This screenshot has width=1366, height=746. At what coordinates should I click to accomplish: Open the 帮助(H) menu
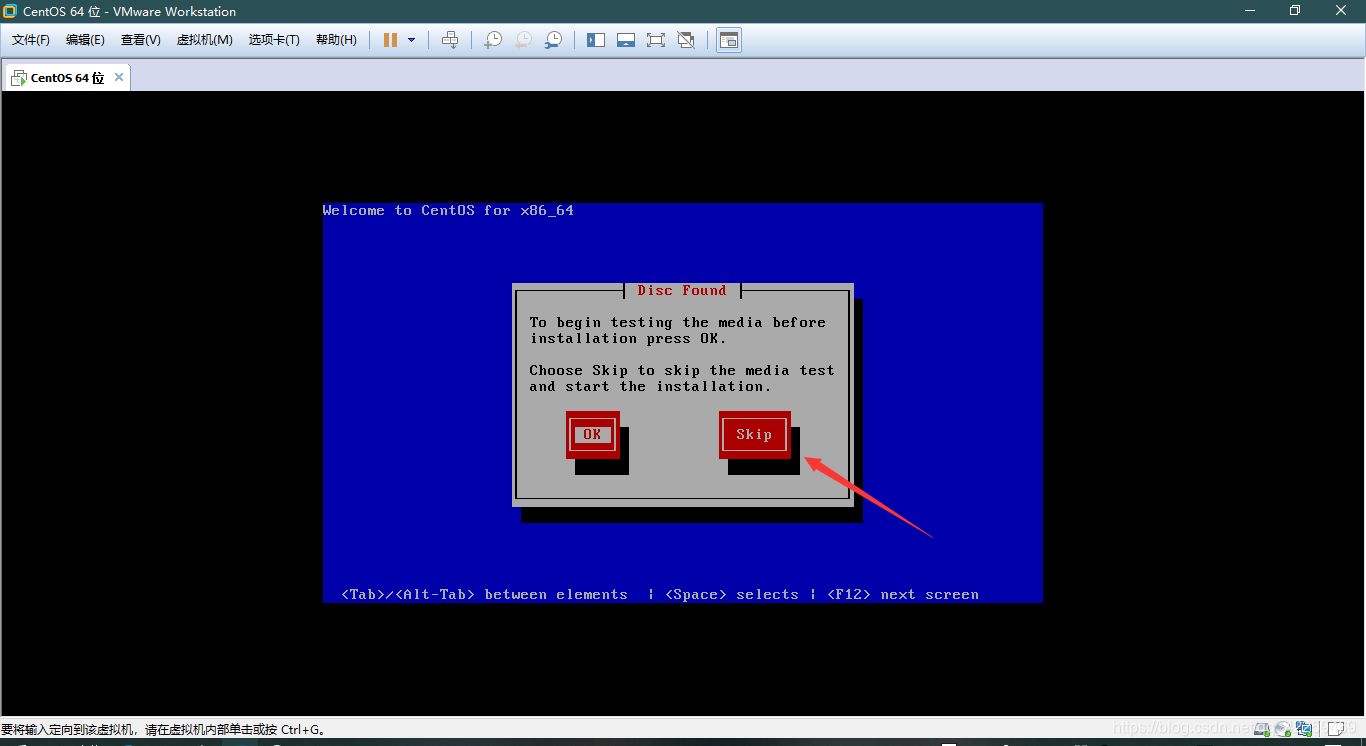336,40
